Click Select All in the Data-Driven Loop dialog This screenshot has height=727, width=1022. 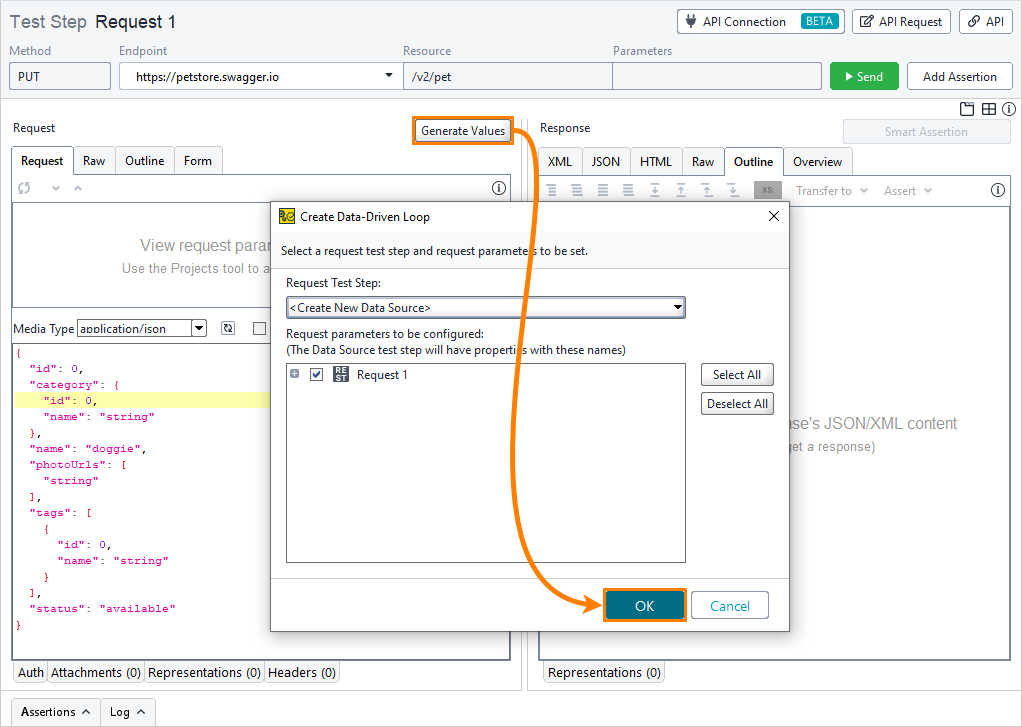click(x=737, y=374)
